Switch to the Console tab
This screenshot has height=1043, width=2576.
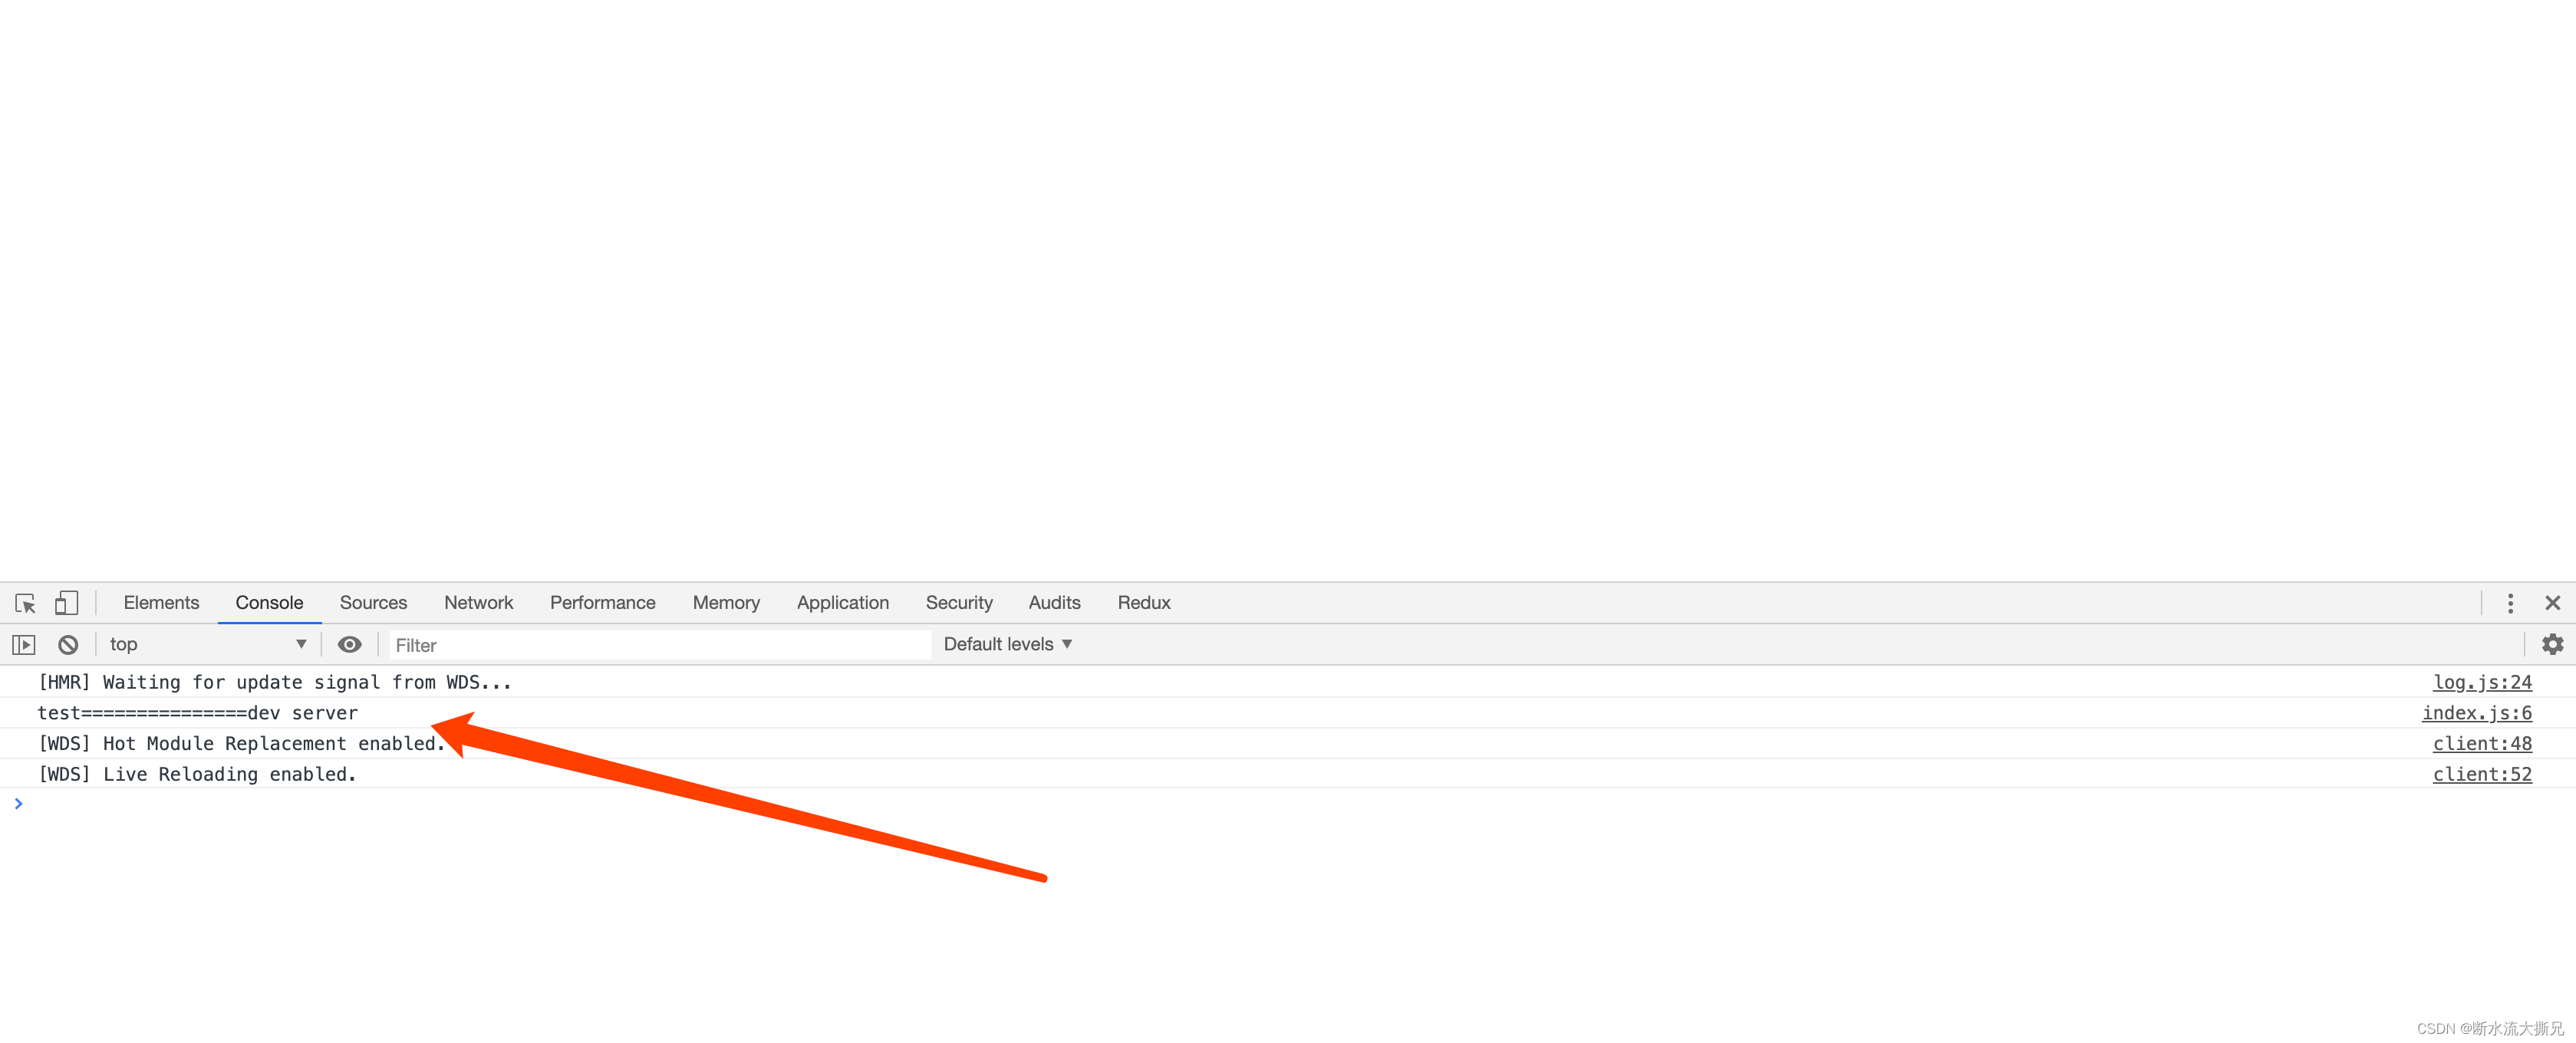tap(269, 601)
